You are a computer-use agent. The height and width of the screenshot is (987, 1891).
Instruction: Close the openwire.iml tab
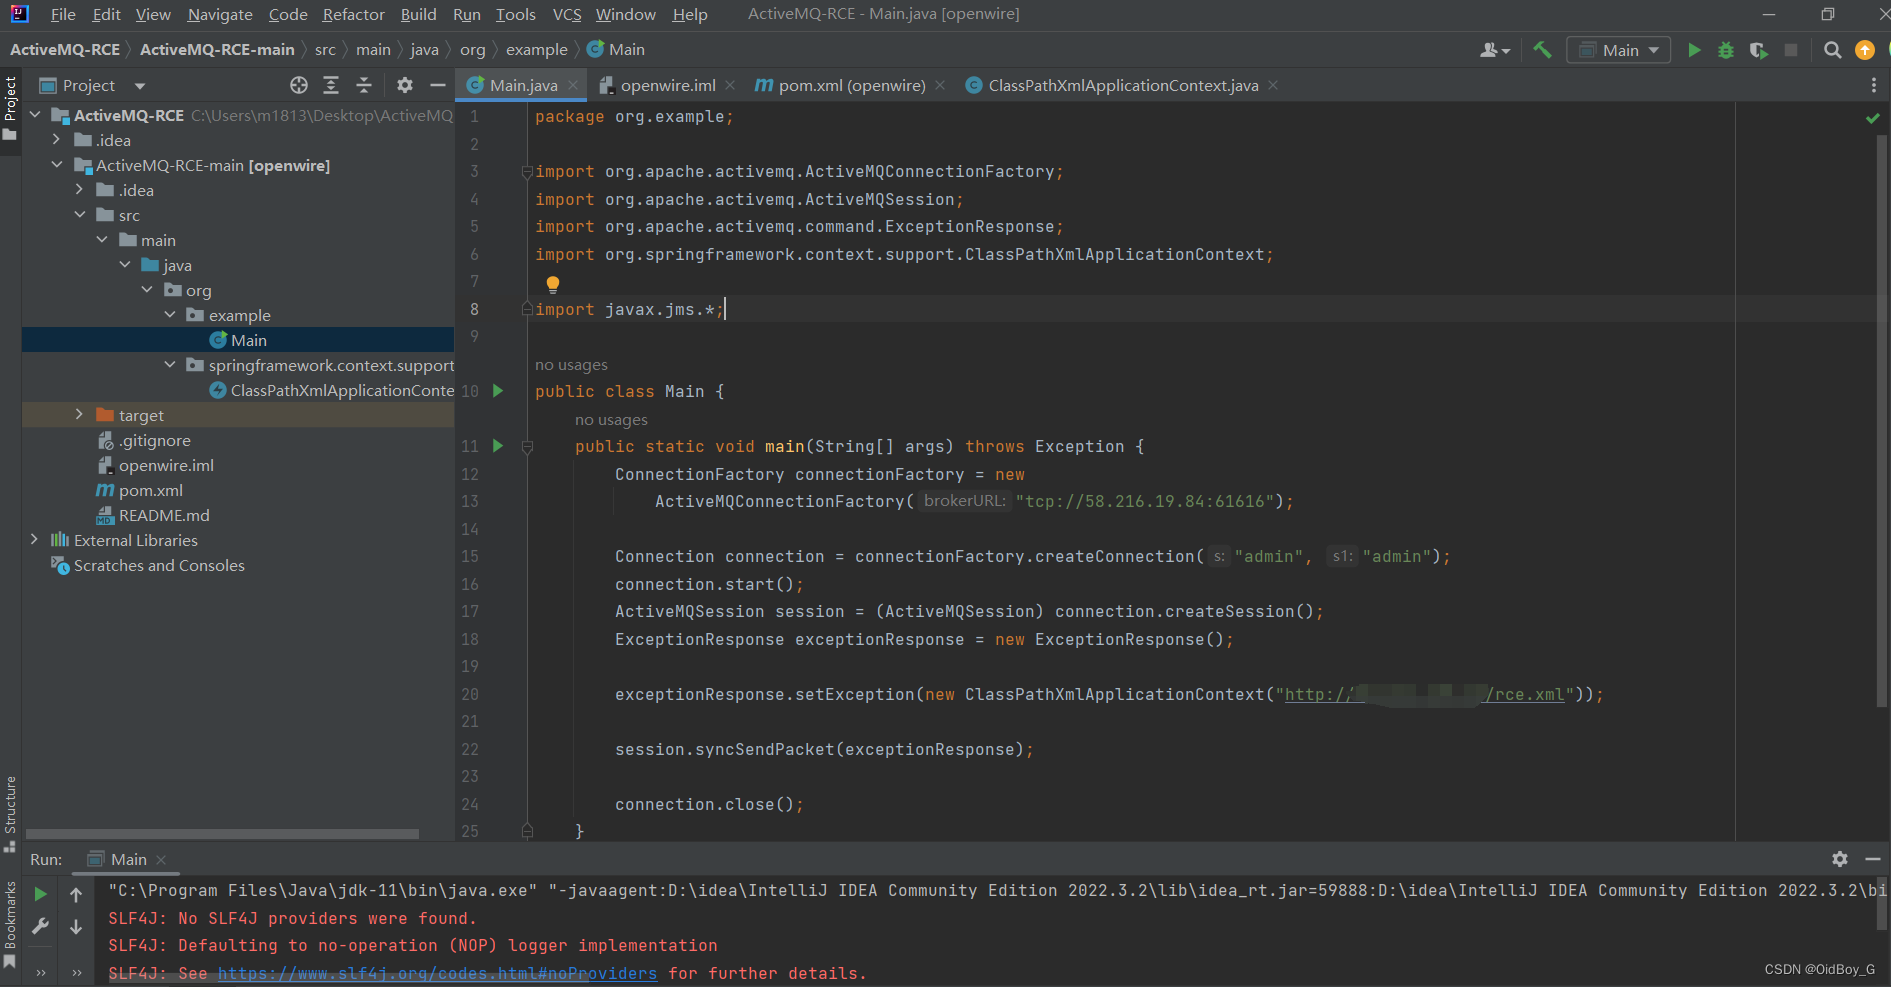point(730,86)
